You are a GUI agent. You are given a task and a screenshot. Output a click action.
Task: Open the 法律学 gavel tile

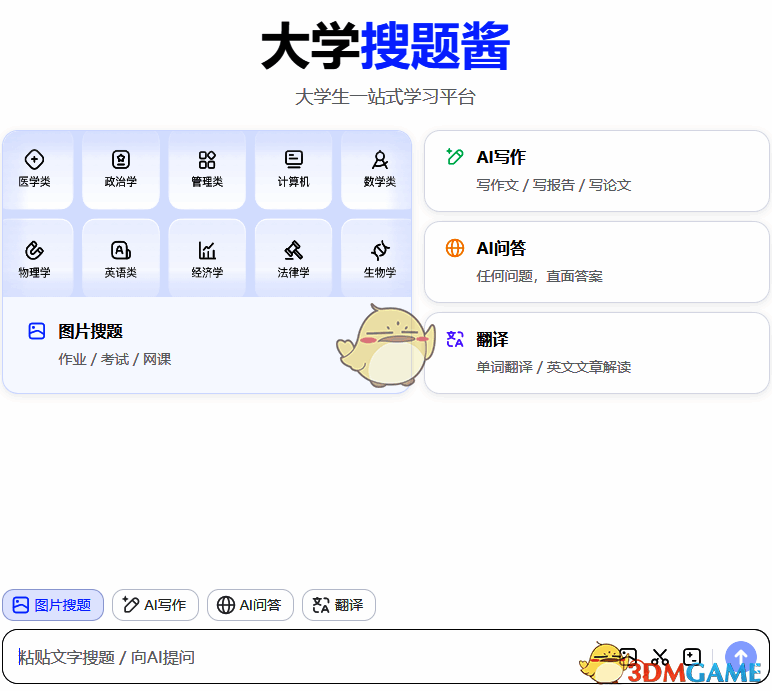point(293,259)
